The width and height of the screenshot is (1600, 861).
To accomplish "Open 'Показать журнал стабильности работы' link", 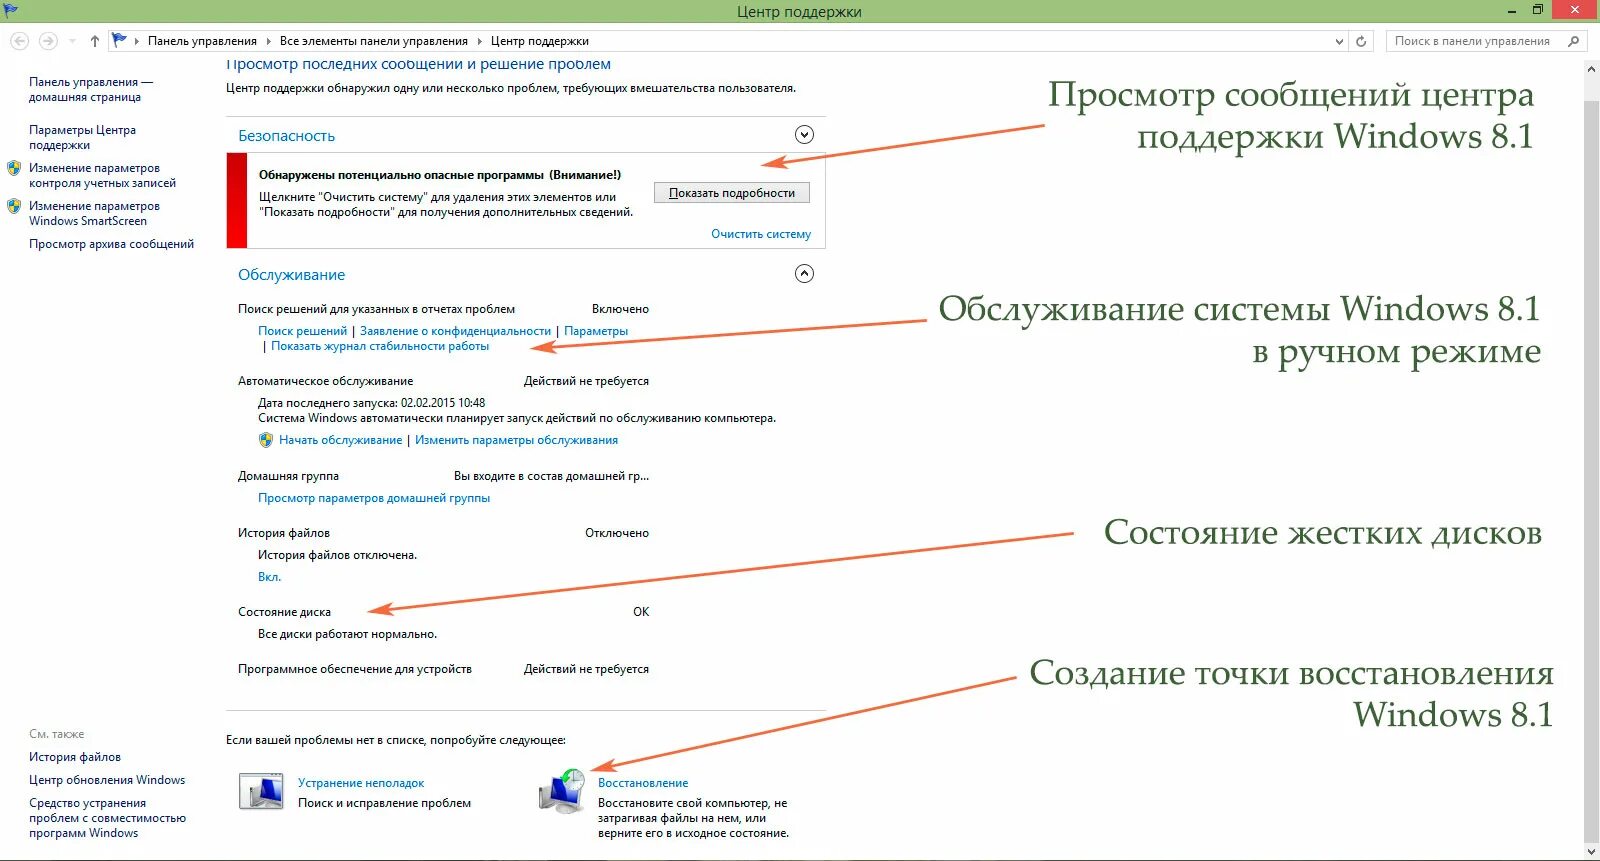I will pyautogui.click(x=380, y=346).
